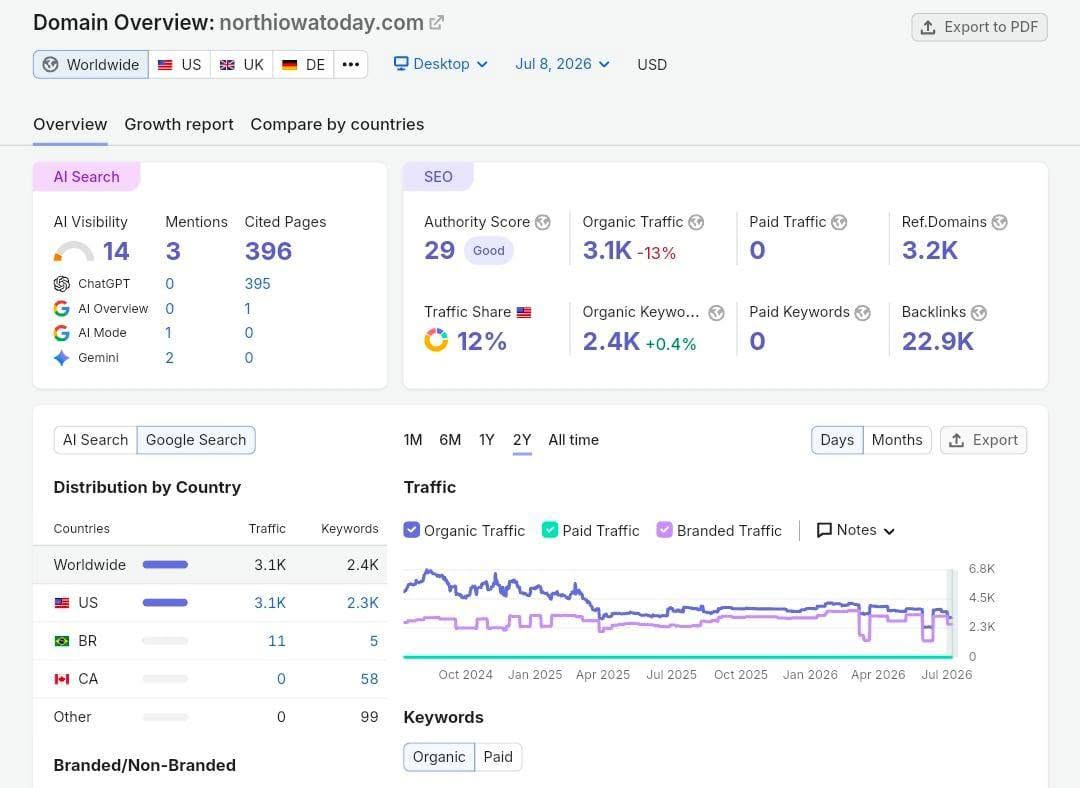Image resolution: width=1080 pixels, height=788 pixels.
Task: Uncheck the Paid Traffic checkbox
Action: click(x=550, y=530)
